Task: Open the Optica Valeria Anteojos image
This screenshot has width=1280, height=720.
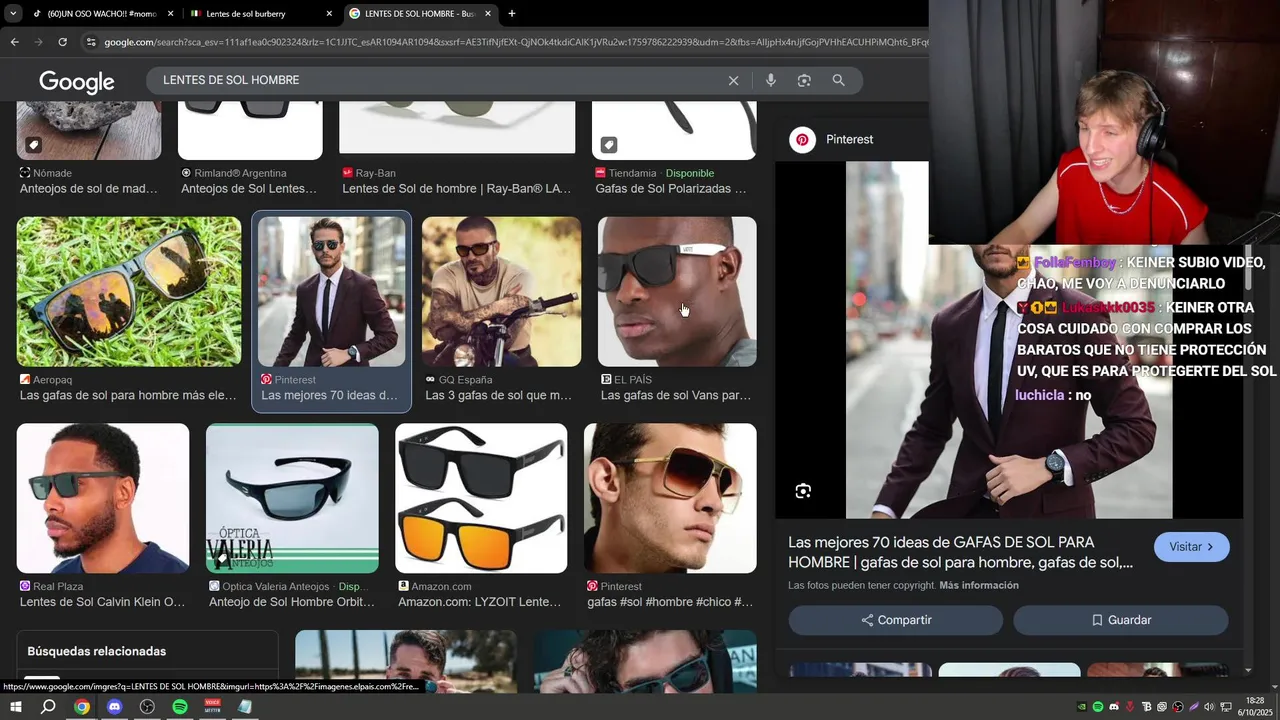Action: click(x=292, y=498)
